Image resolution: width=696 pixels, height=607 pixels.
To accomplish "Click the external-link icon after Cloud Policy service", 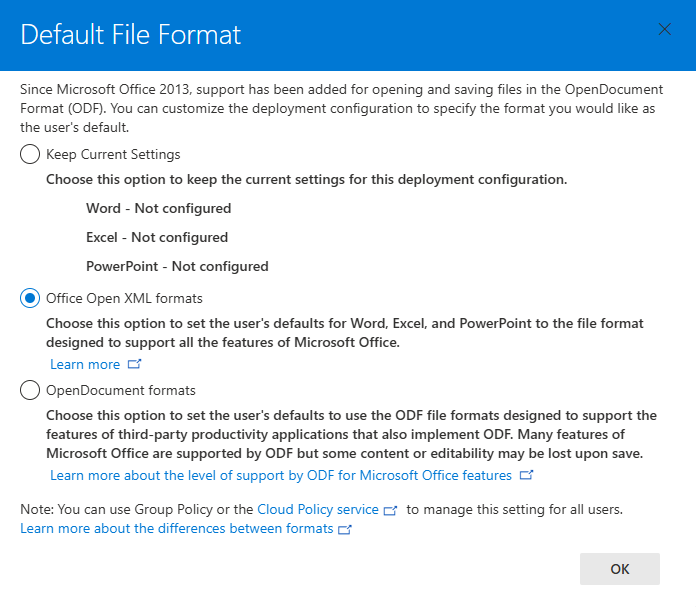I will pyautogui.click(x=390, y=510).
